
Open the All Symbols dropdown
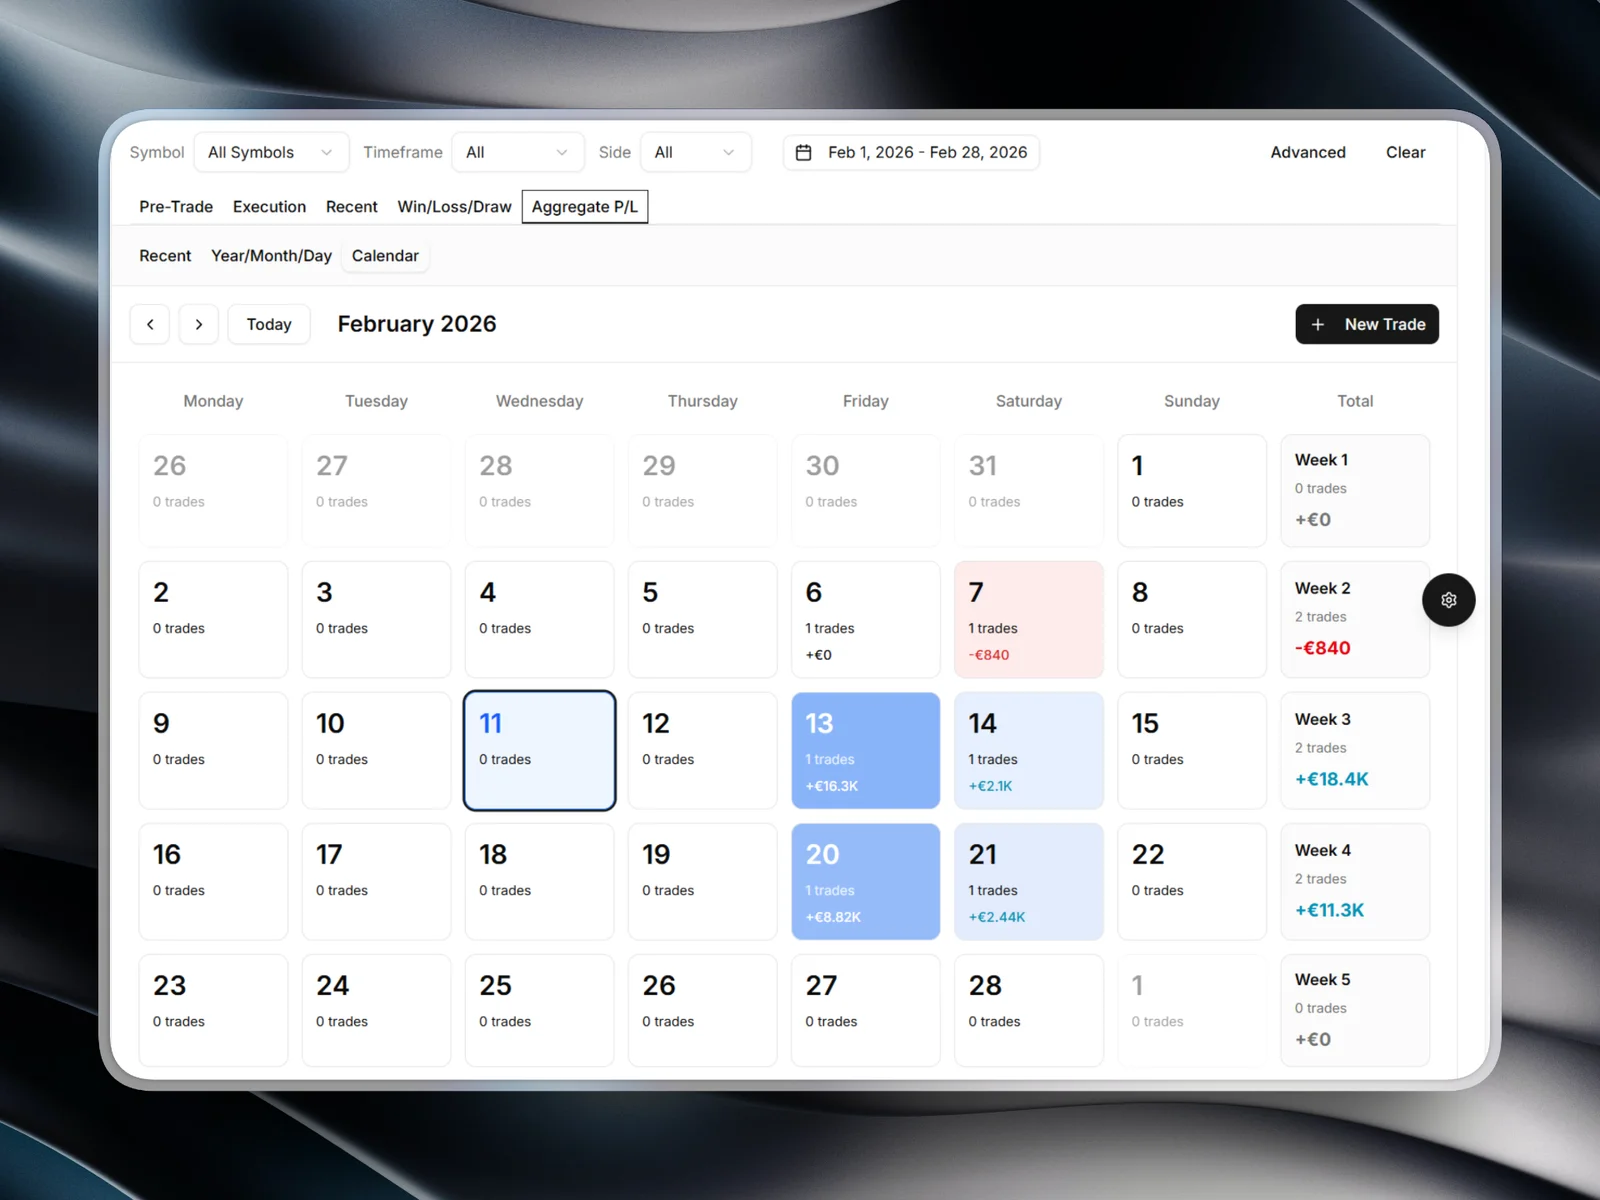point(271,152)
